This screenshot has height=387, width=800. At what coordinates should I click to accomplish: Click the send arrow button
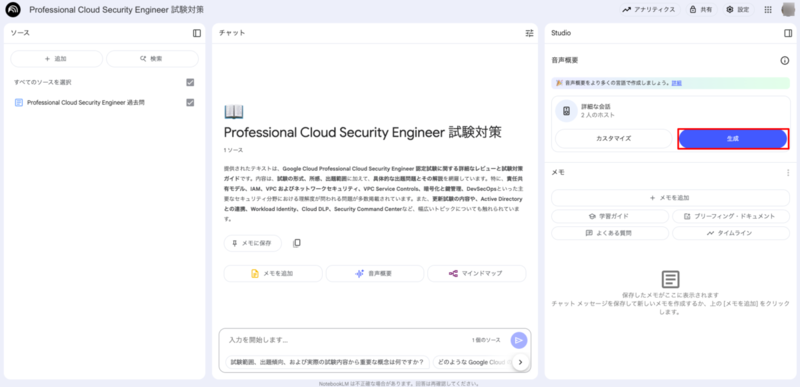519,340
